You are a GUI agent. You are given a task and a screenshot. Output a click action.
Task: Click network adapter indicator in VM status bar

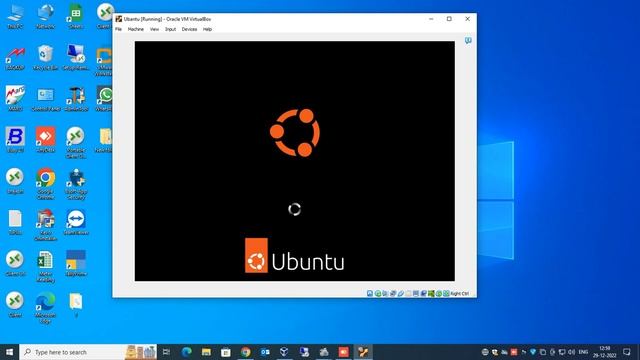click(x=393, y=293)
